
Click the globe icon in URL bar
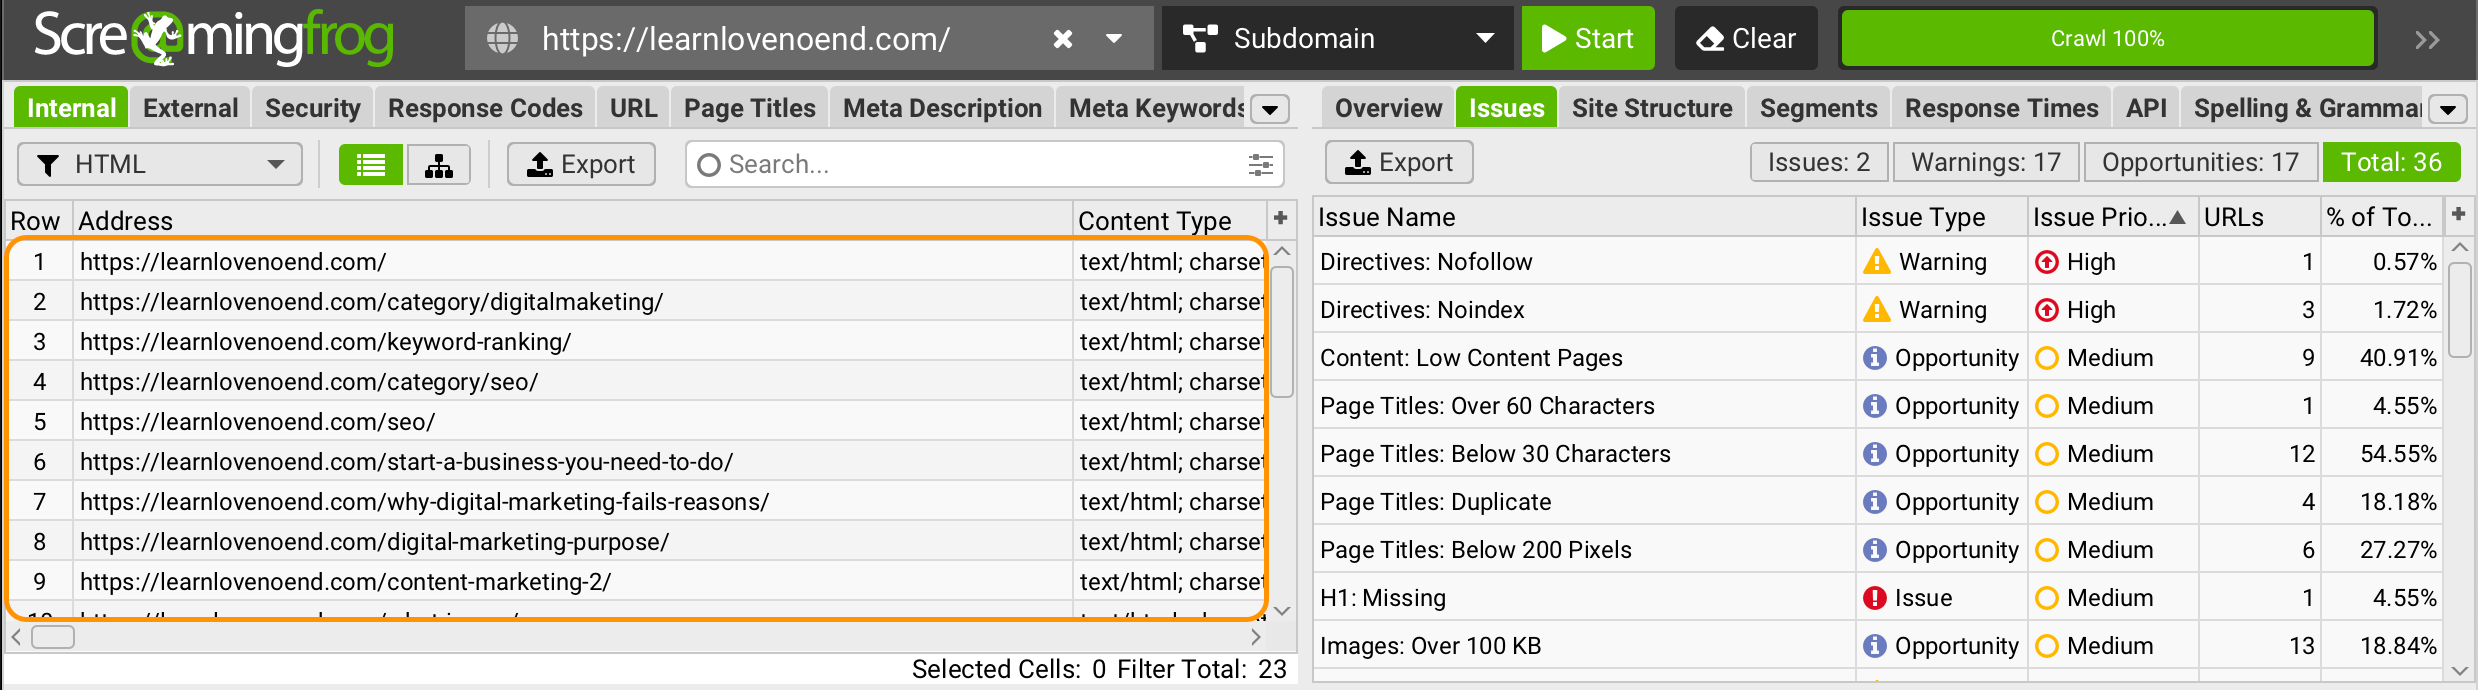(x=502, y=39)
